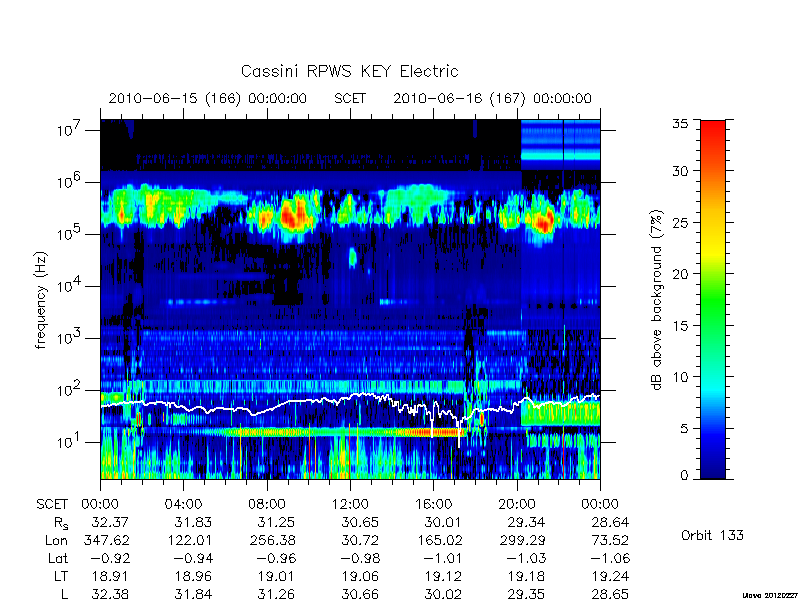
Task: Click the L value "28.65"
Action: coord(610,594)
